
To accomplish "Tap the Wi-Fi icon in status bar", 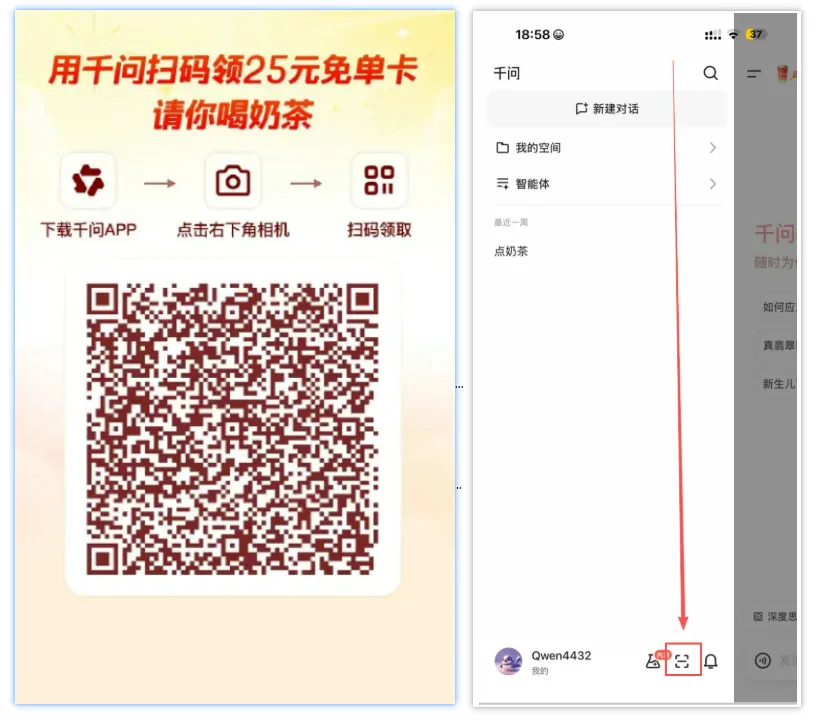I will coord(733,35).
